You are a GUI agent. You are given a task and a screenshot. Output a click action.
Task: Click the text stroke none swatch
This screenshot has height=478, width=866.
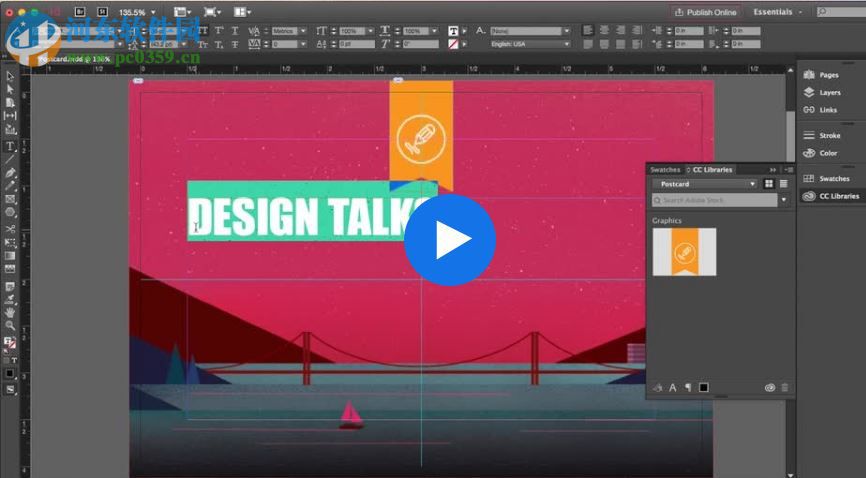pos(453,44)
